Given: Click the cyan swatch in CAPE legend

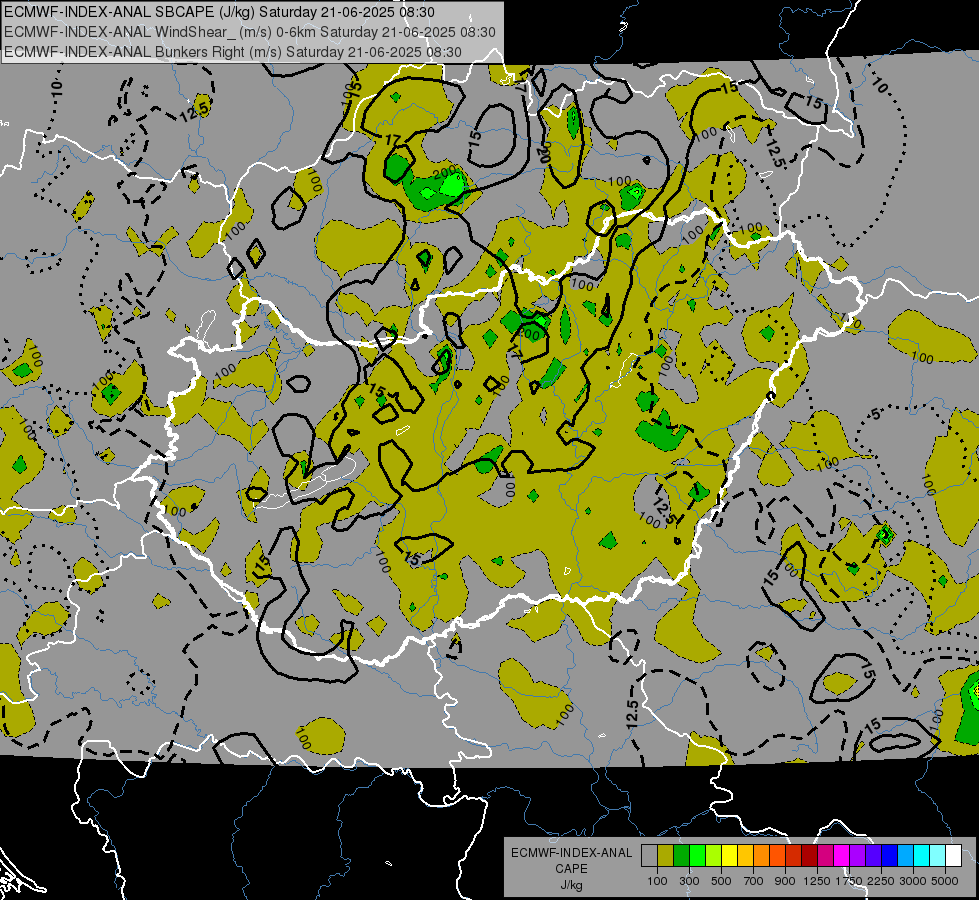Looking at the screenshot, I should pyautogui.click(x=921, y=856).
